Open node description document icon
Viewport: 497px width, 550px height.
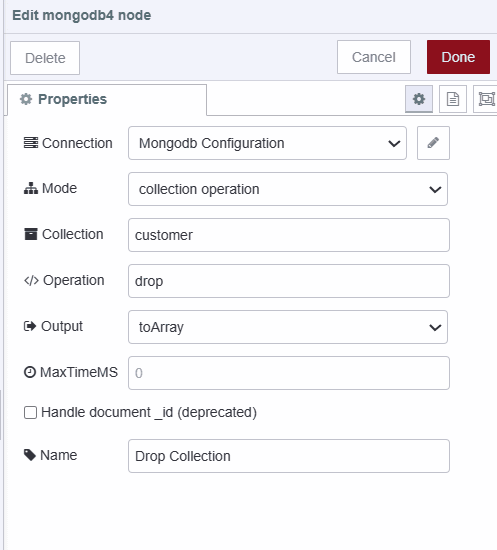pos(453,99)
